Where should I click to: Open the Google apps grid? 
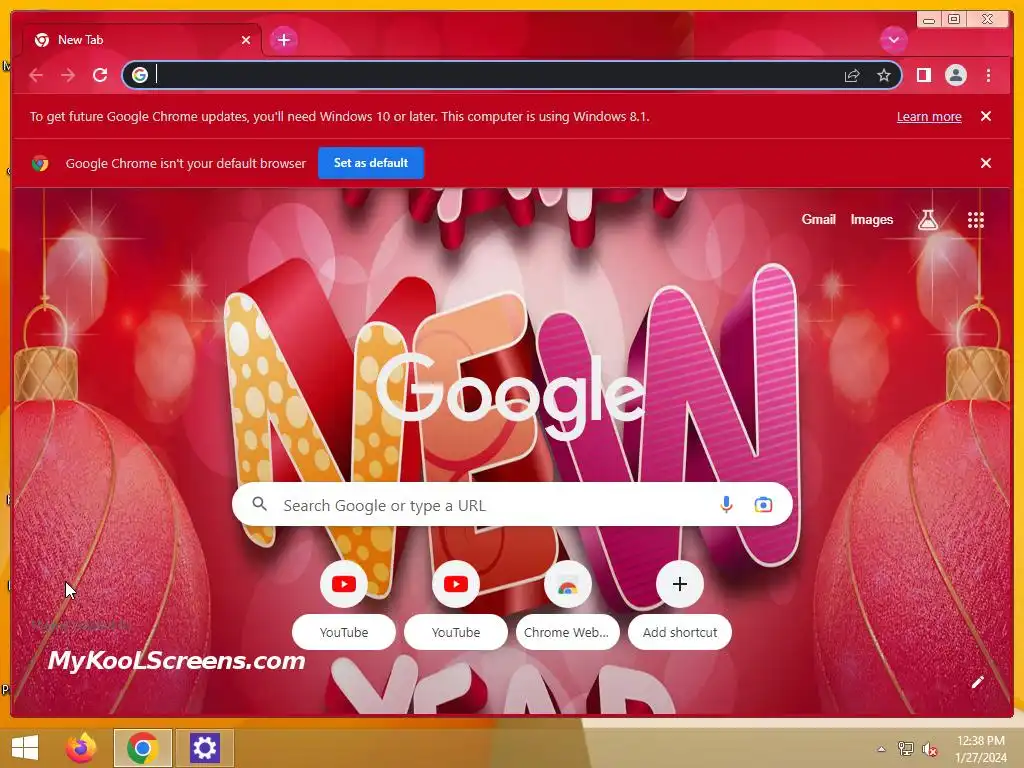pos(975,220)
